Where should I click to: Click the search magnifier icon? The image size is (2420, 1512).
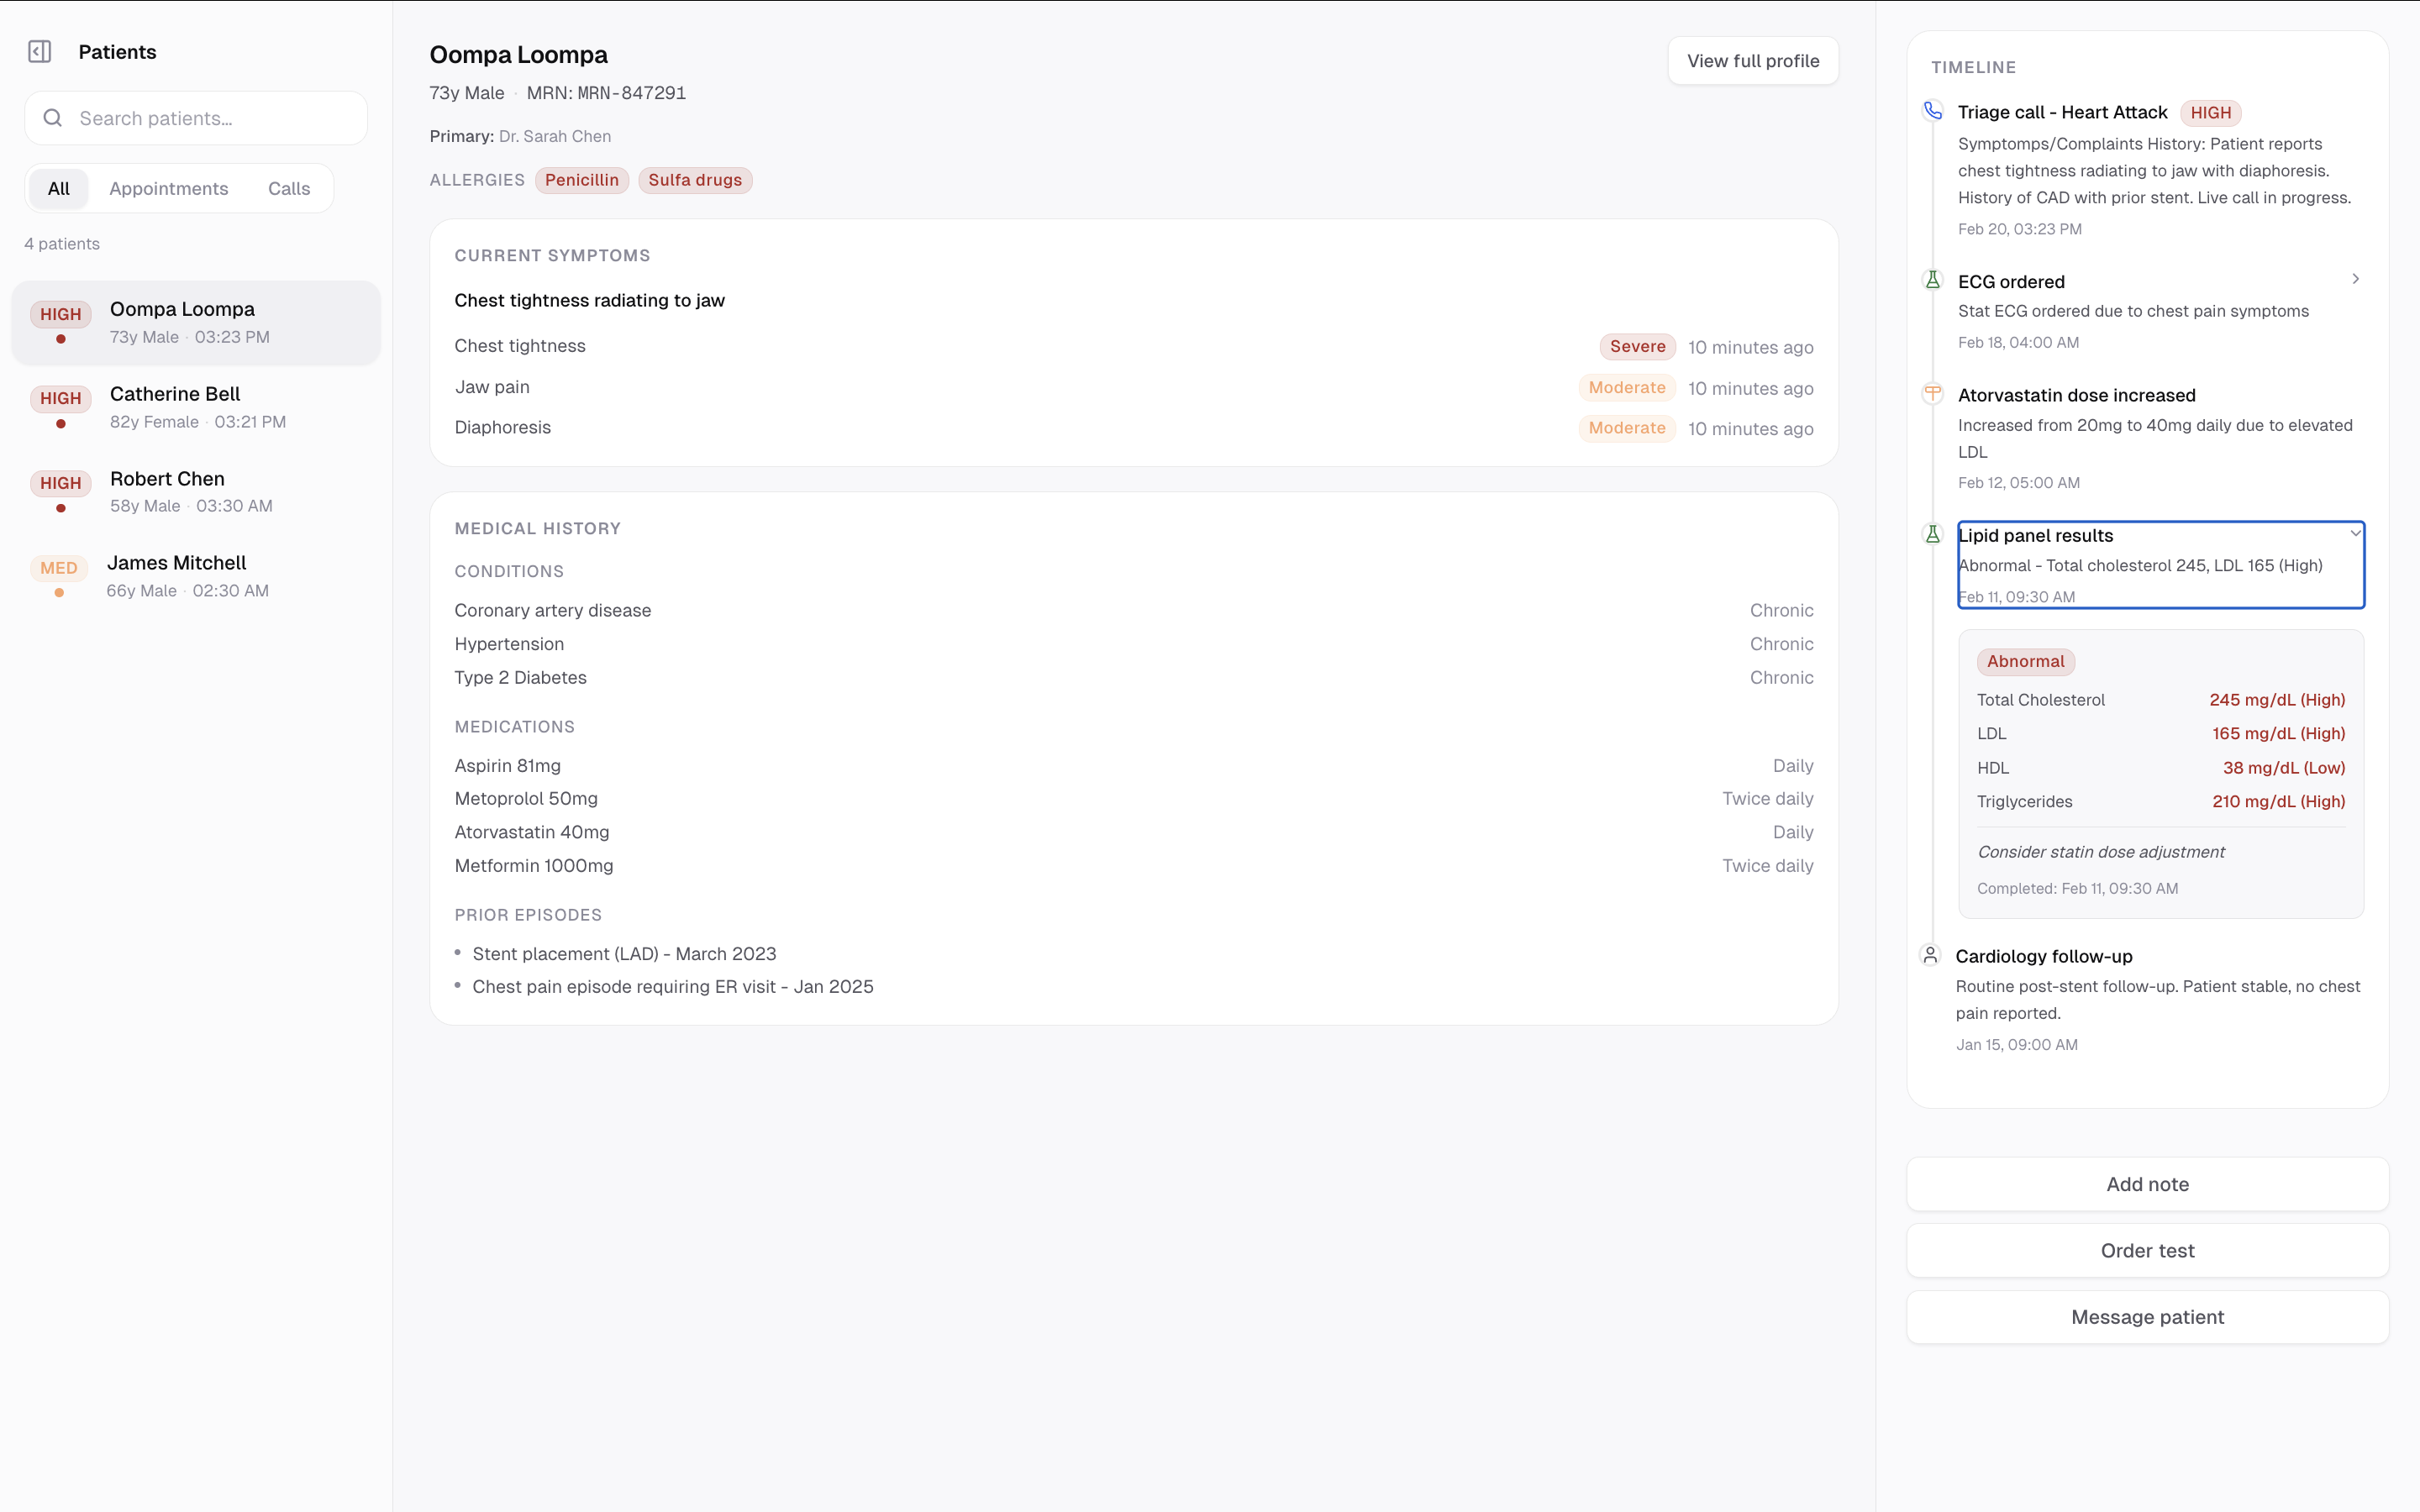53,118
